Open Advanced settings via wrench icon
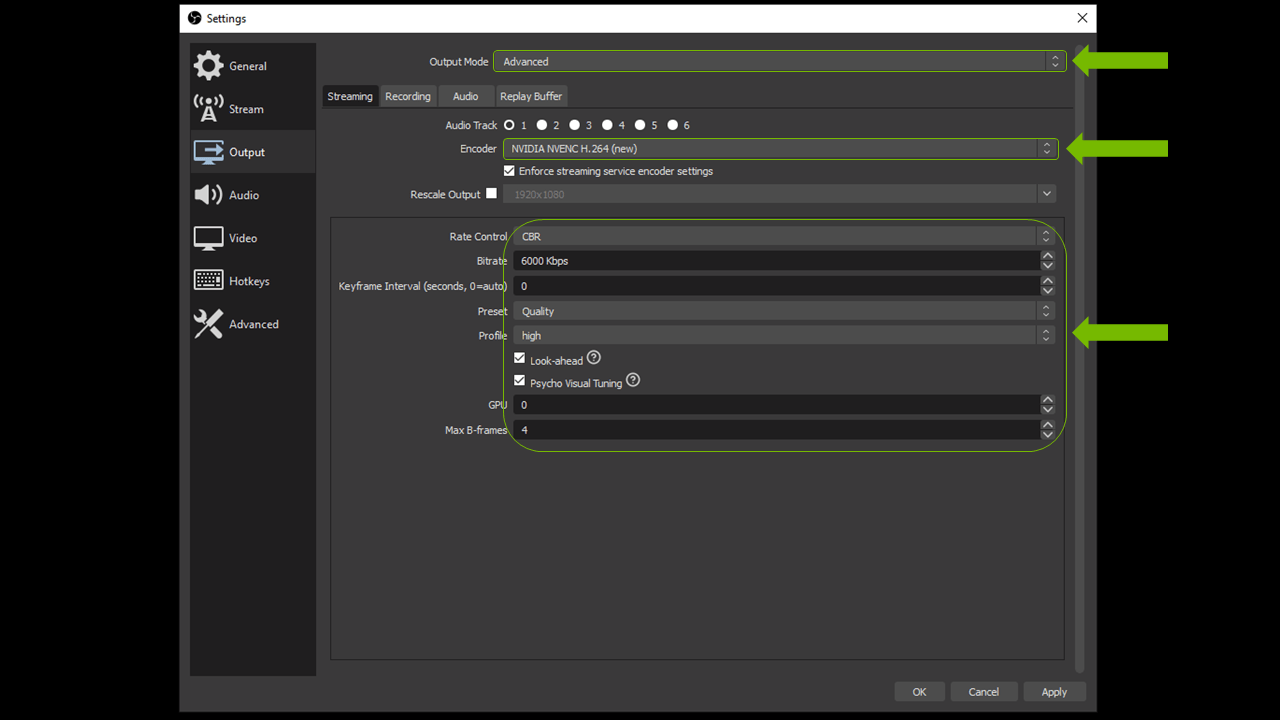Viewport: 1280px width, 720px height. point(208,323)
